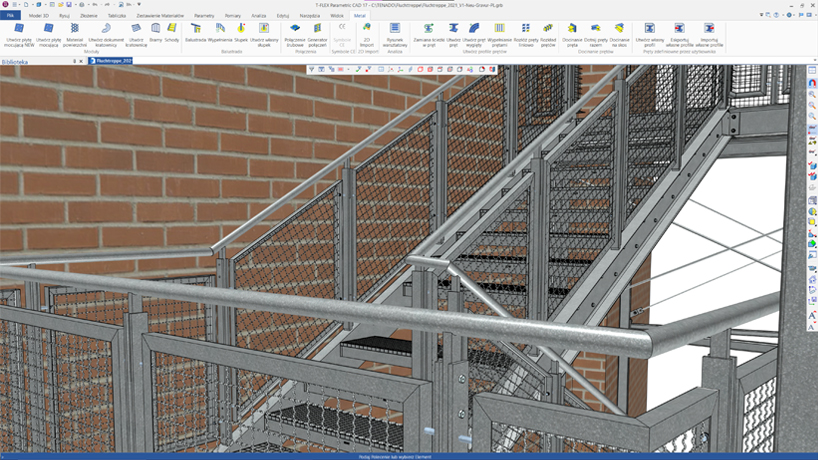Open the Narzędzia tab
Screen dimensions: 818x460
click(x=310, y=16)
